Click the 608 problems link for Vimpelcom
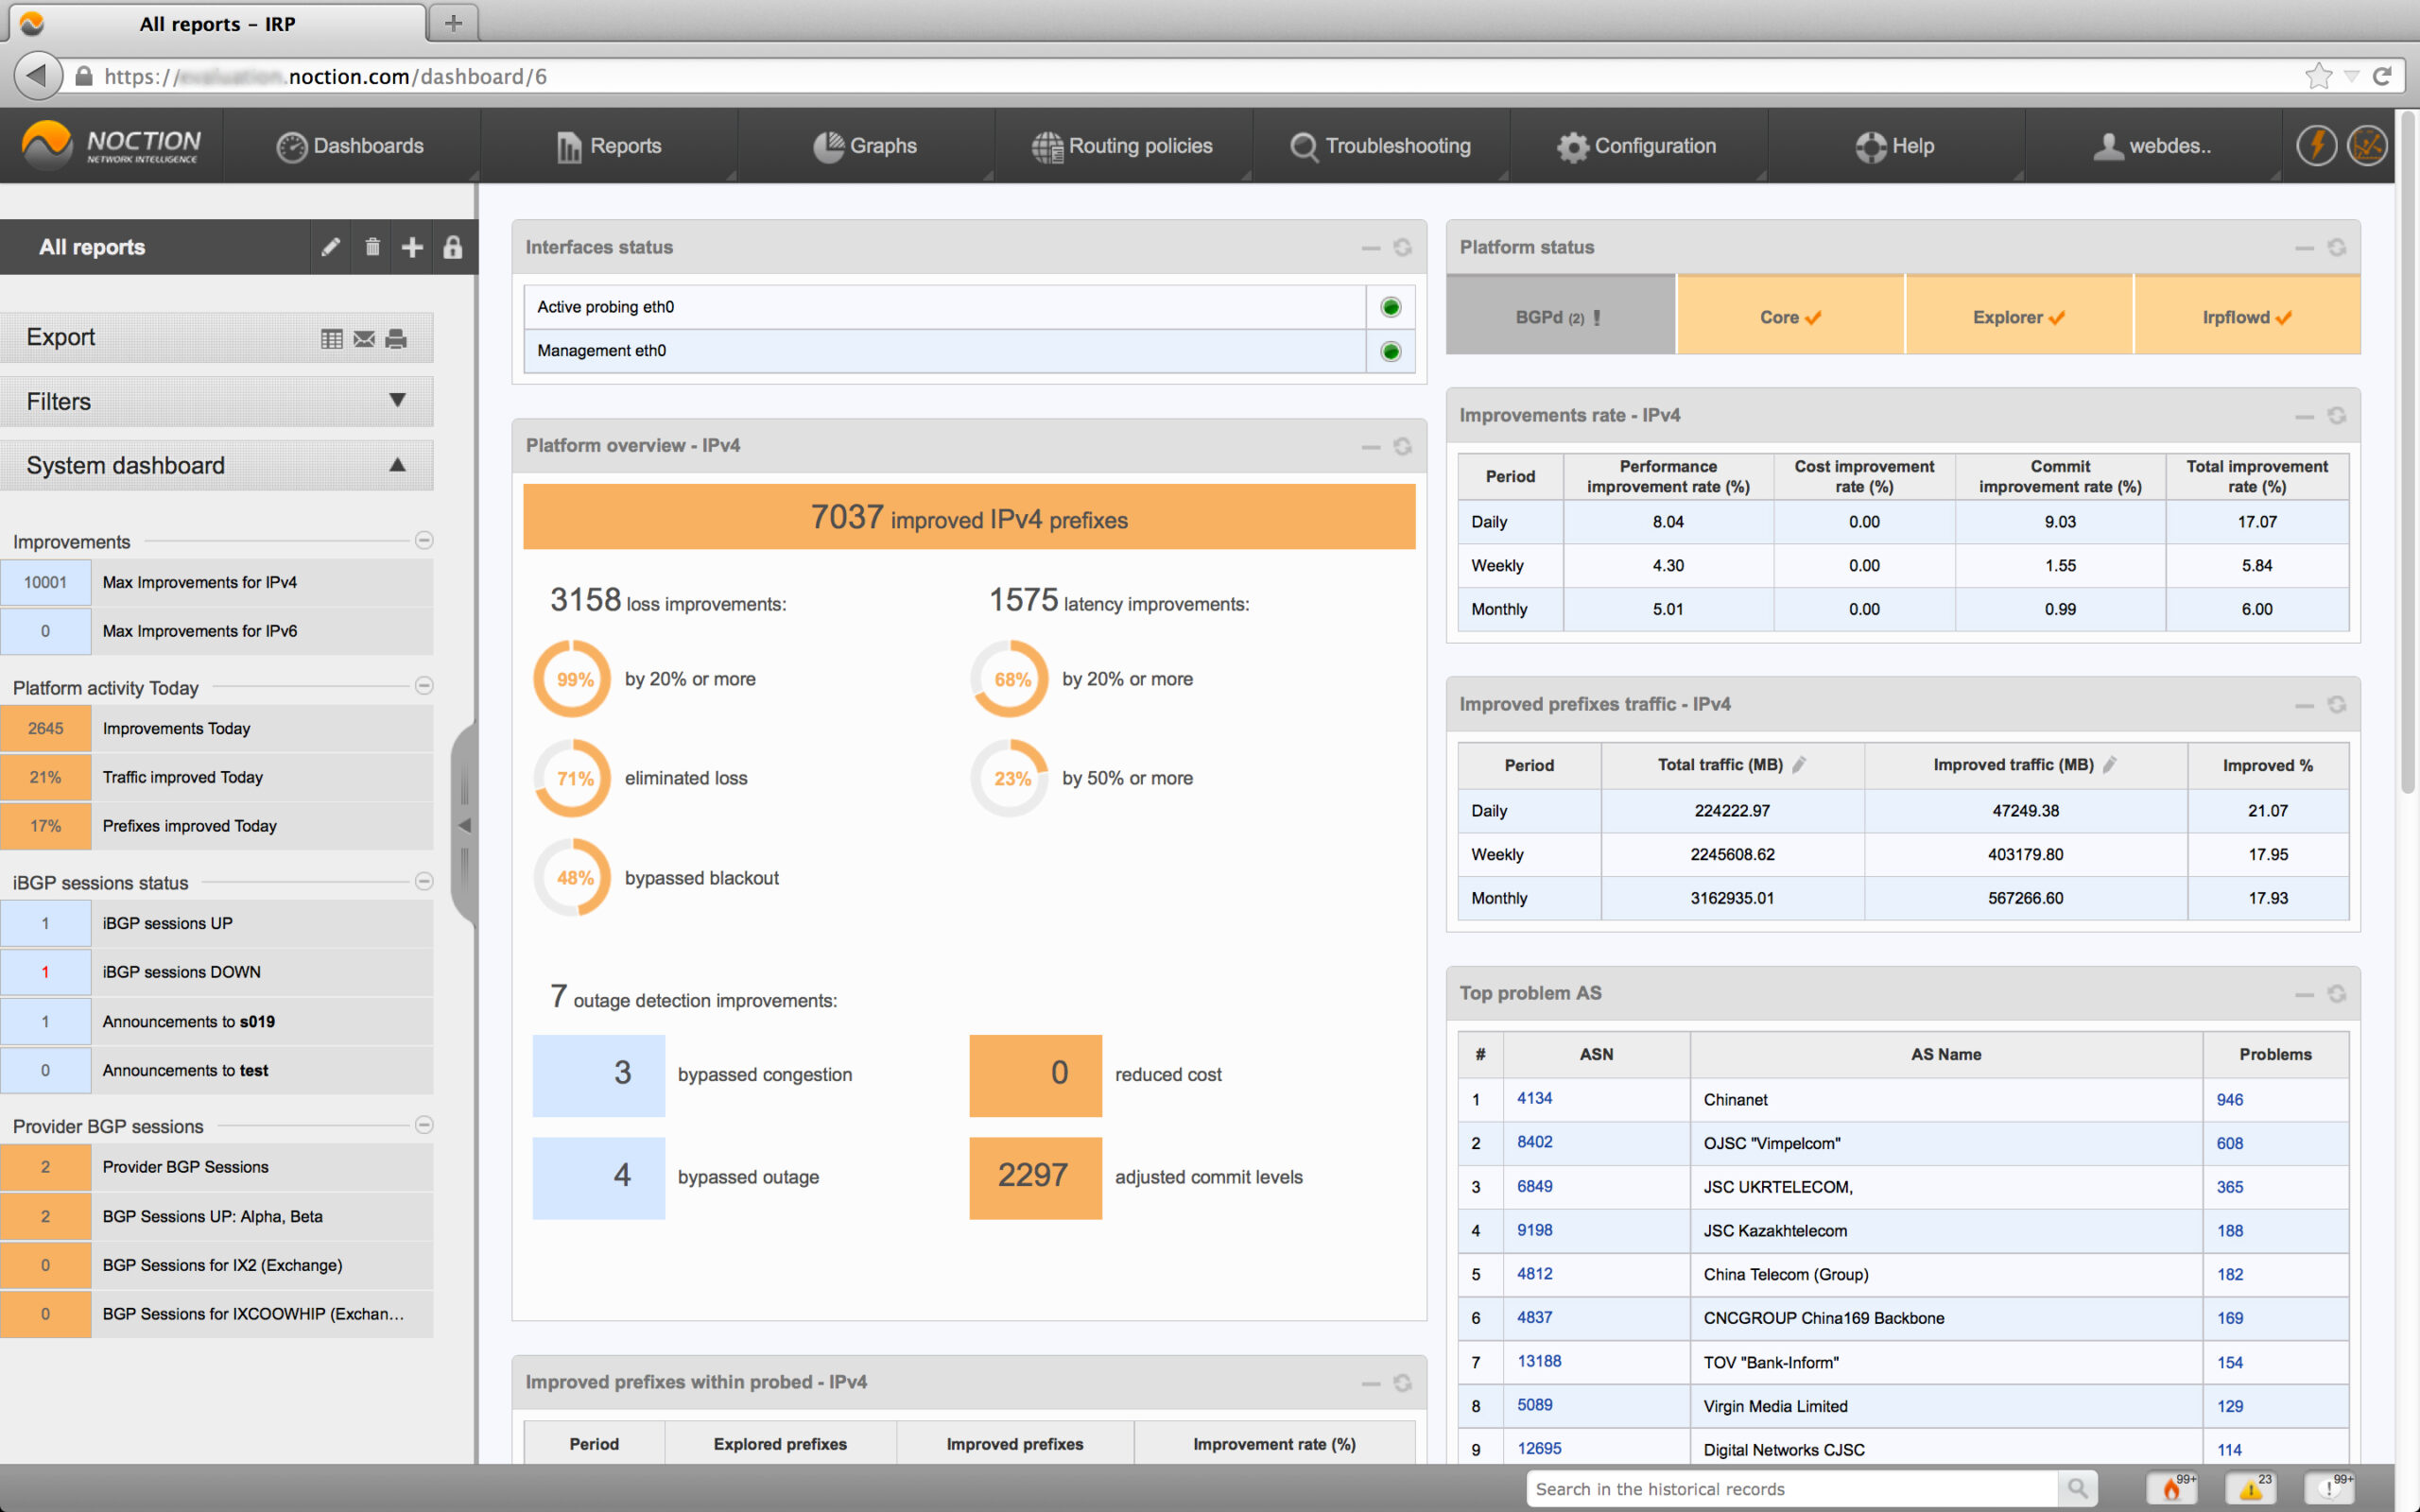Image resolution: width=2420 pixels, height=1512 pixels. pyautogui.click(x=2229, y=1143)
